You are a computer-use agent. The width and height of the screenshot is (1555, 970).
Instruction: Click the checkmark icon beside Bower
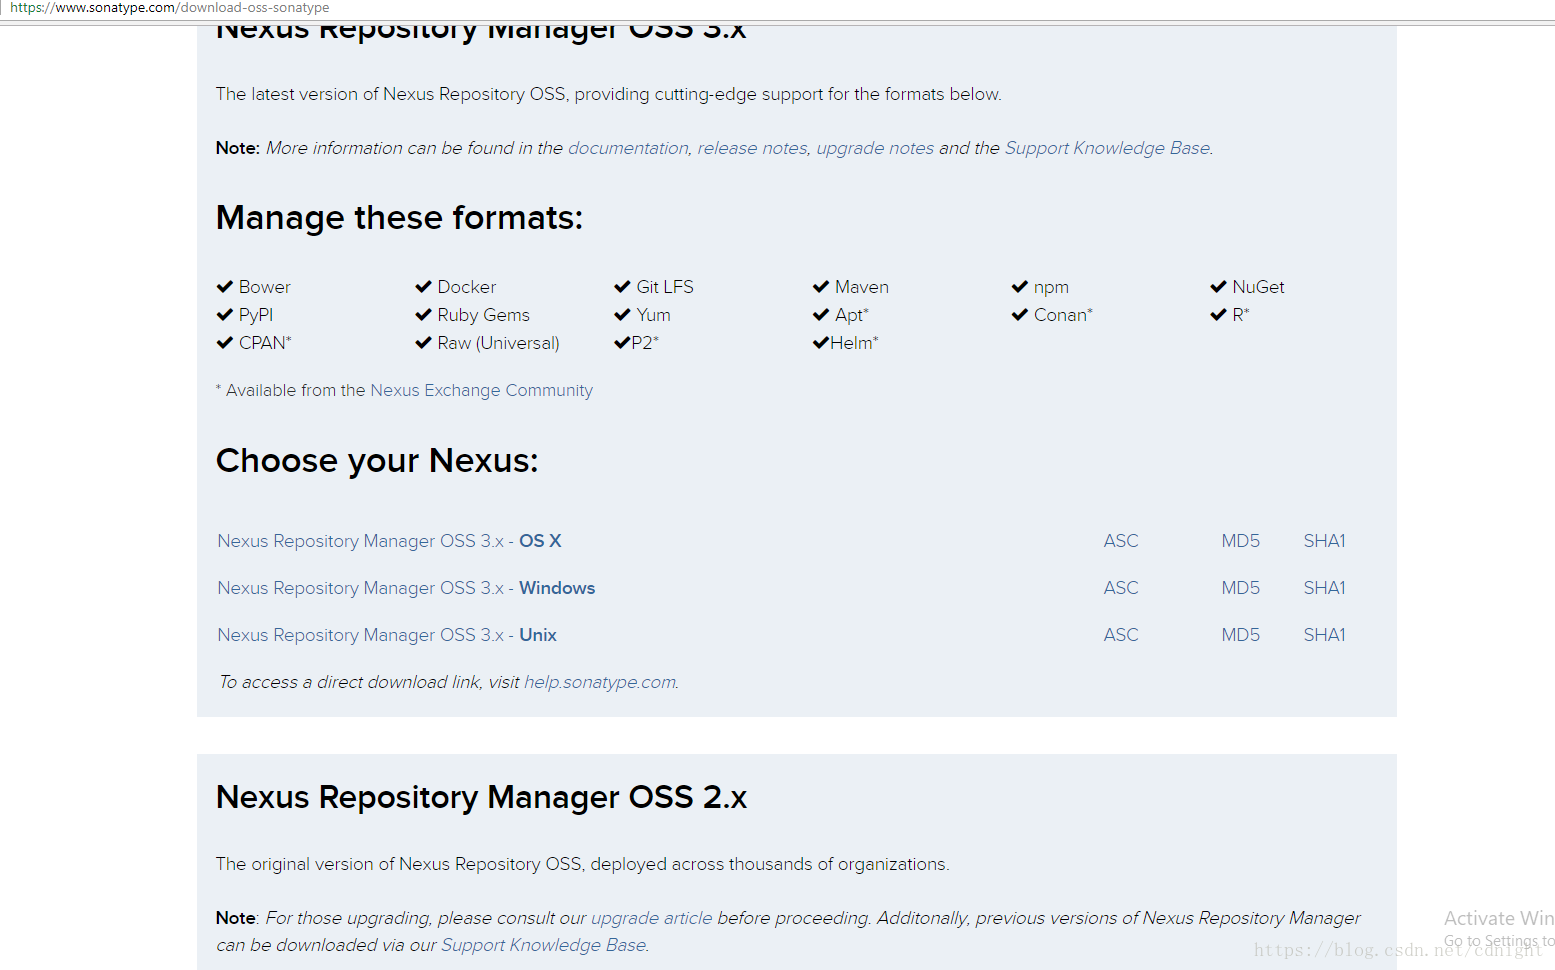(225, 287)
